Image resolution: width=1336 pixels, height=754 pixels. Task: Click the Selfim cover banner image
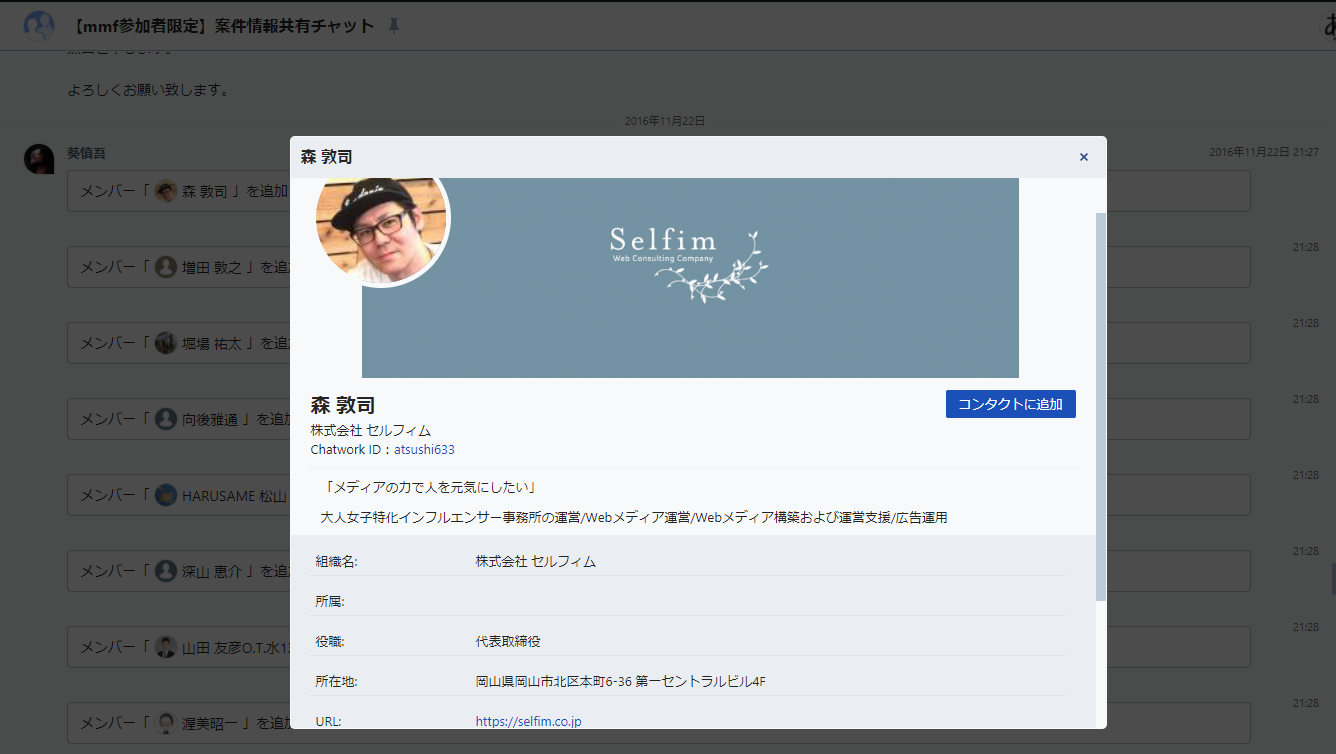[x=690, y=277]
